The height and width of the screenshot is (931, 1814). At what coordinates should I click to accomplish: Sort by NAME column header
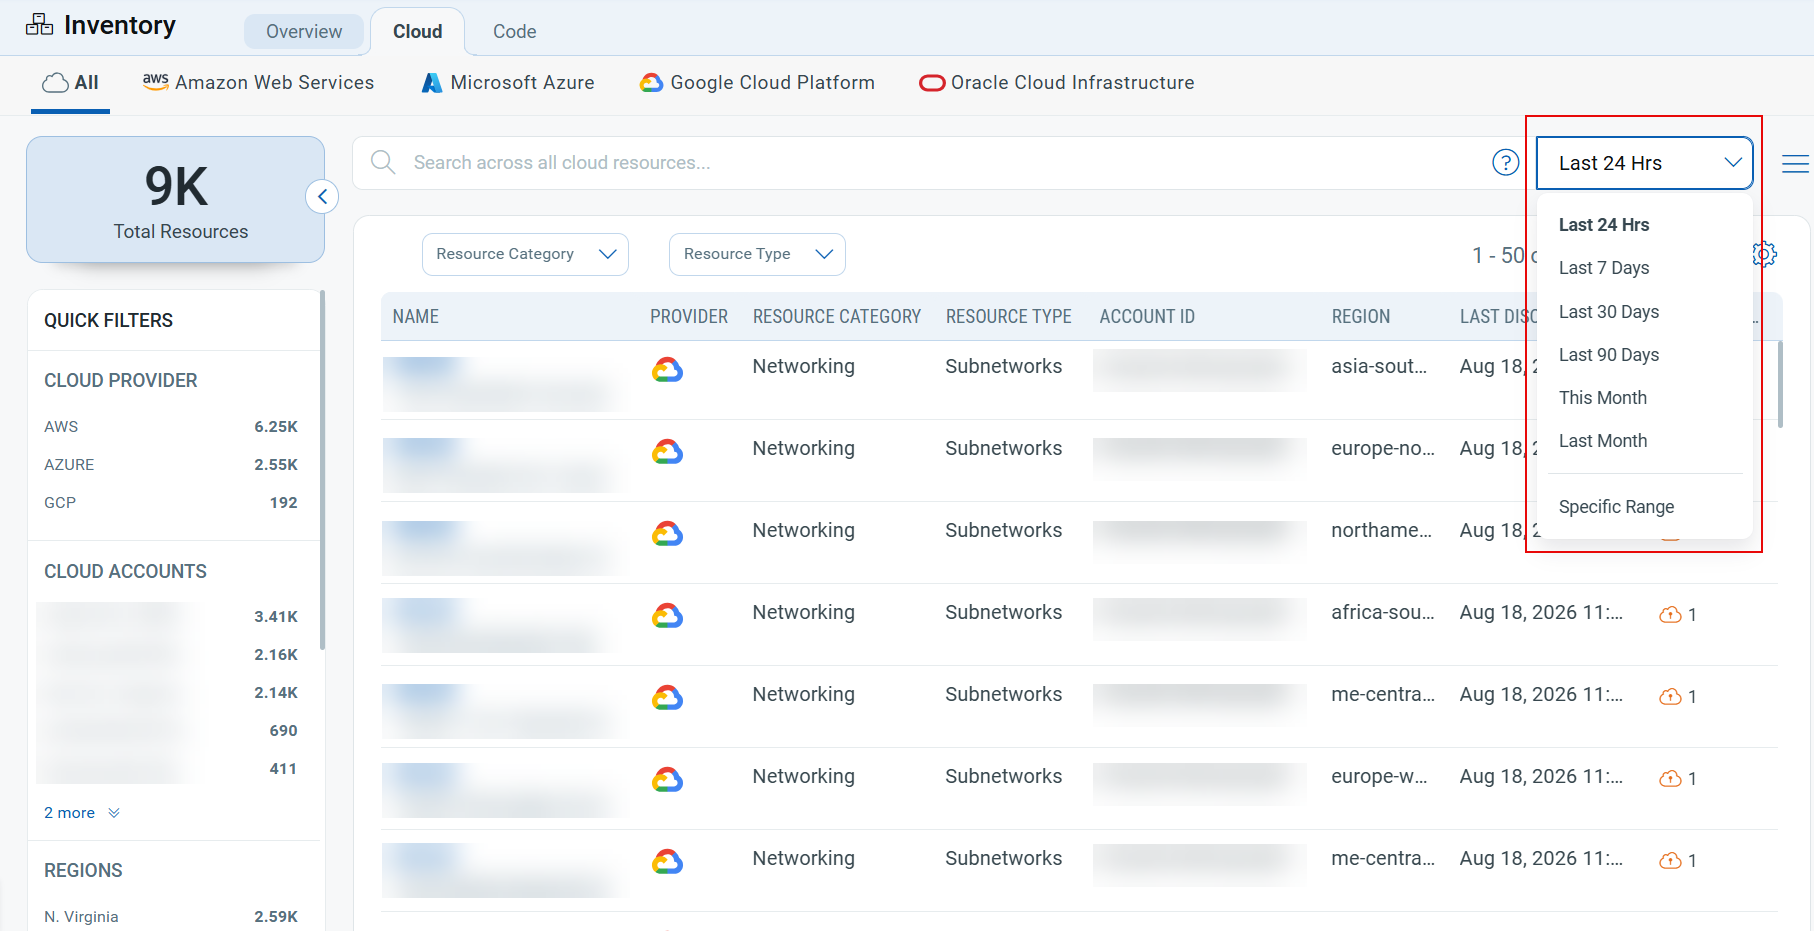point(416,317)
